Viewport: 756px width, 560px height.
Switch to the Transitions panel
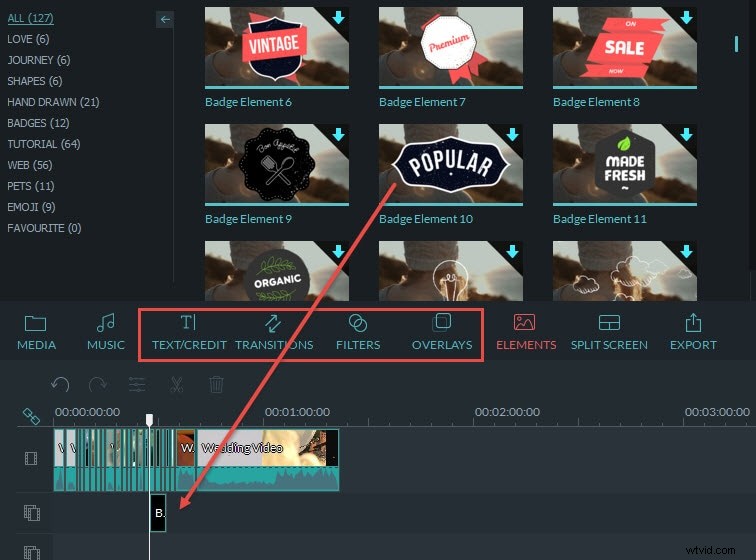pos(273,332)
